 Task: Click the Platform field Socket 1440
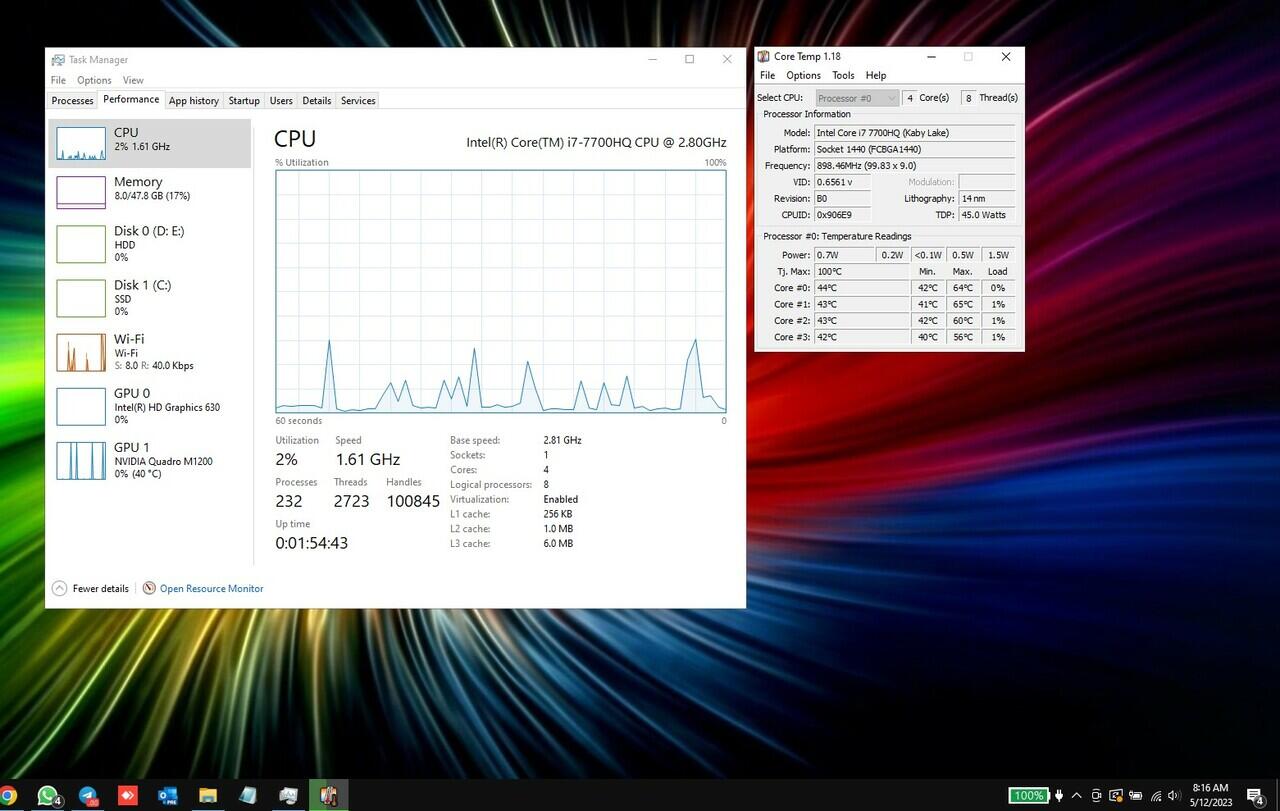pos(915,149)
